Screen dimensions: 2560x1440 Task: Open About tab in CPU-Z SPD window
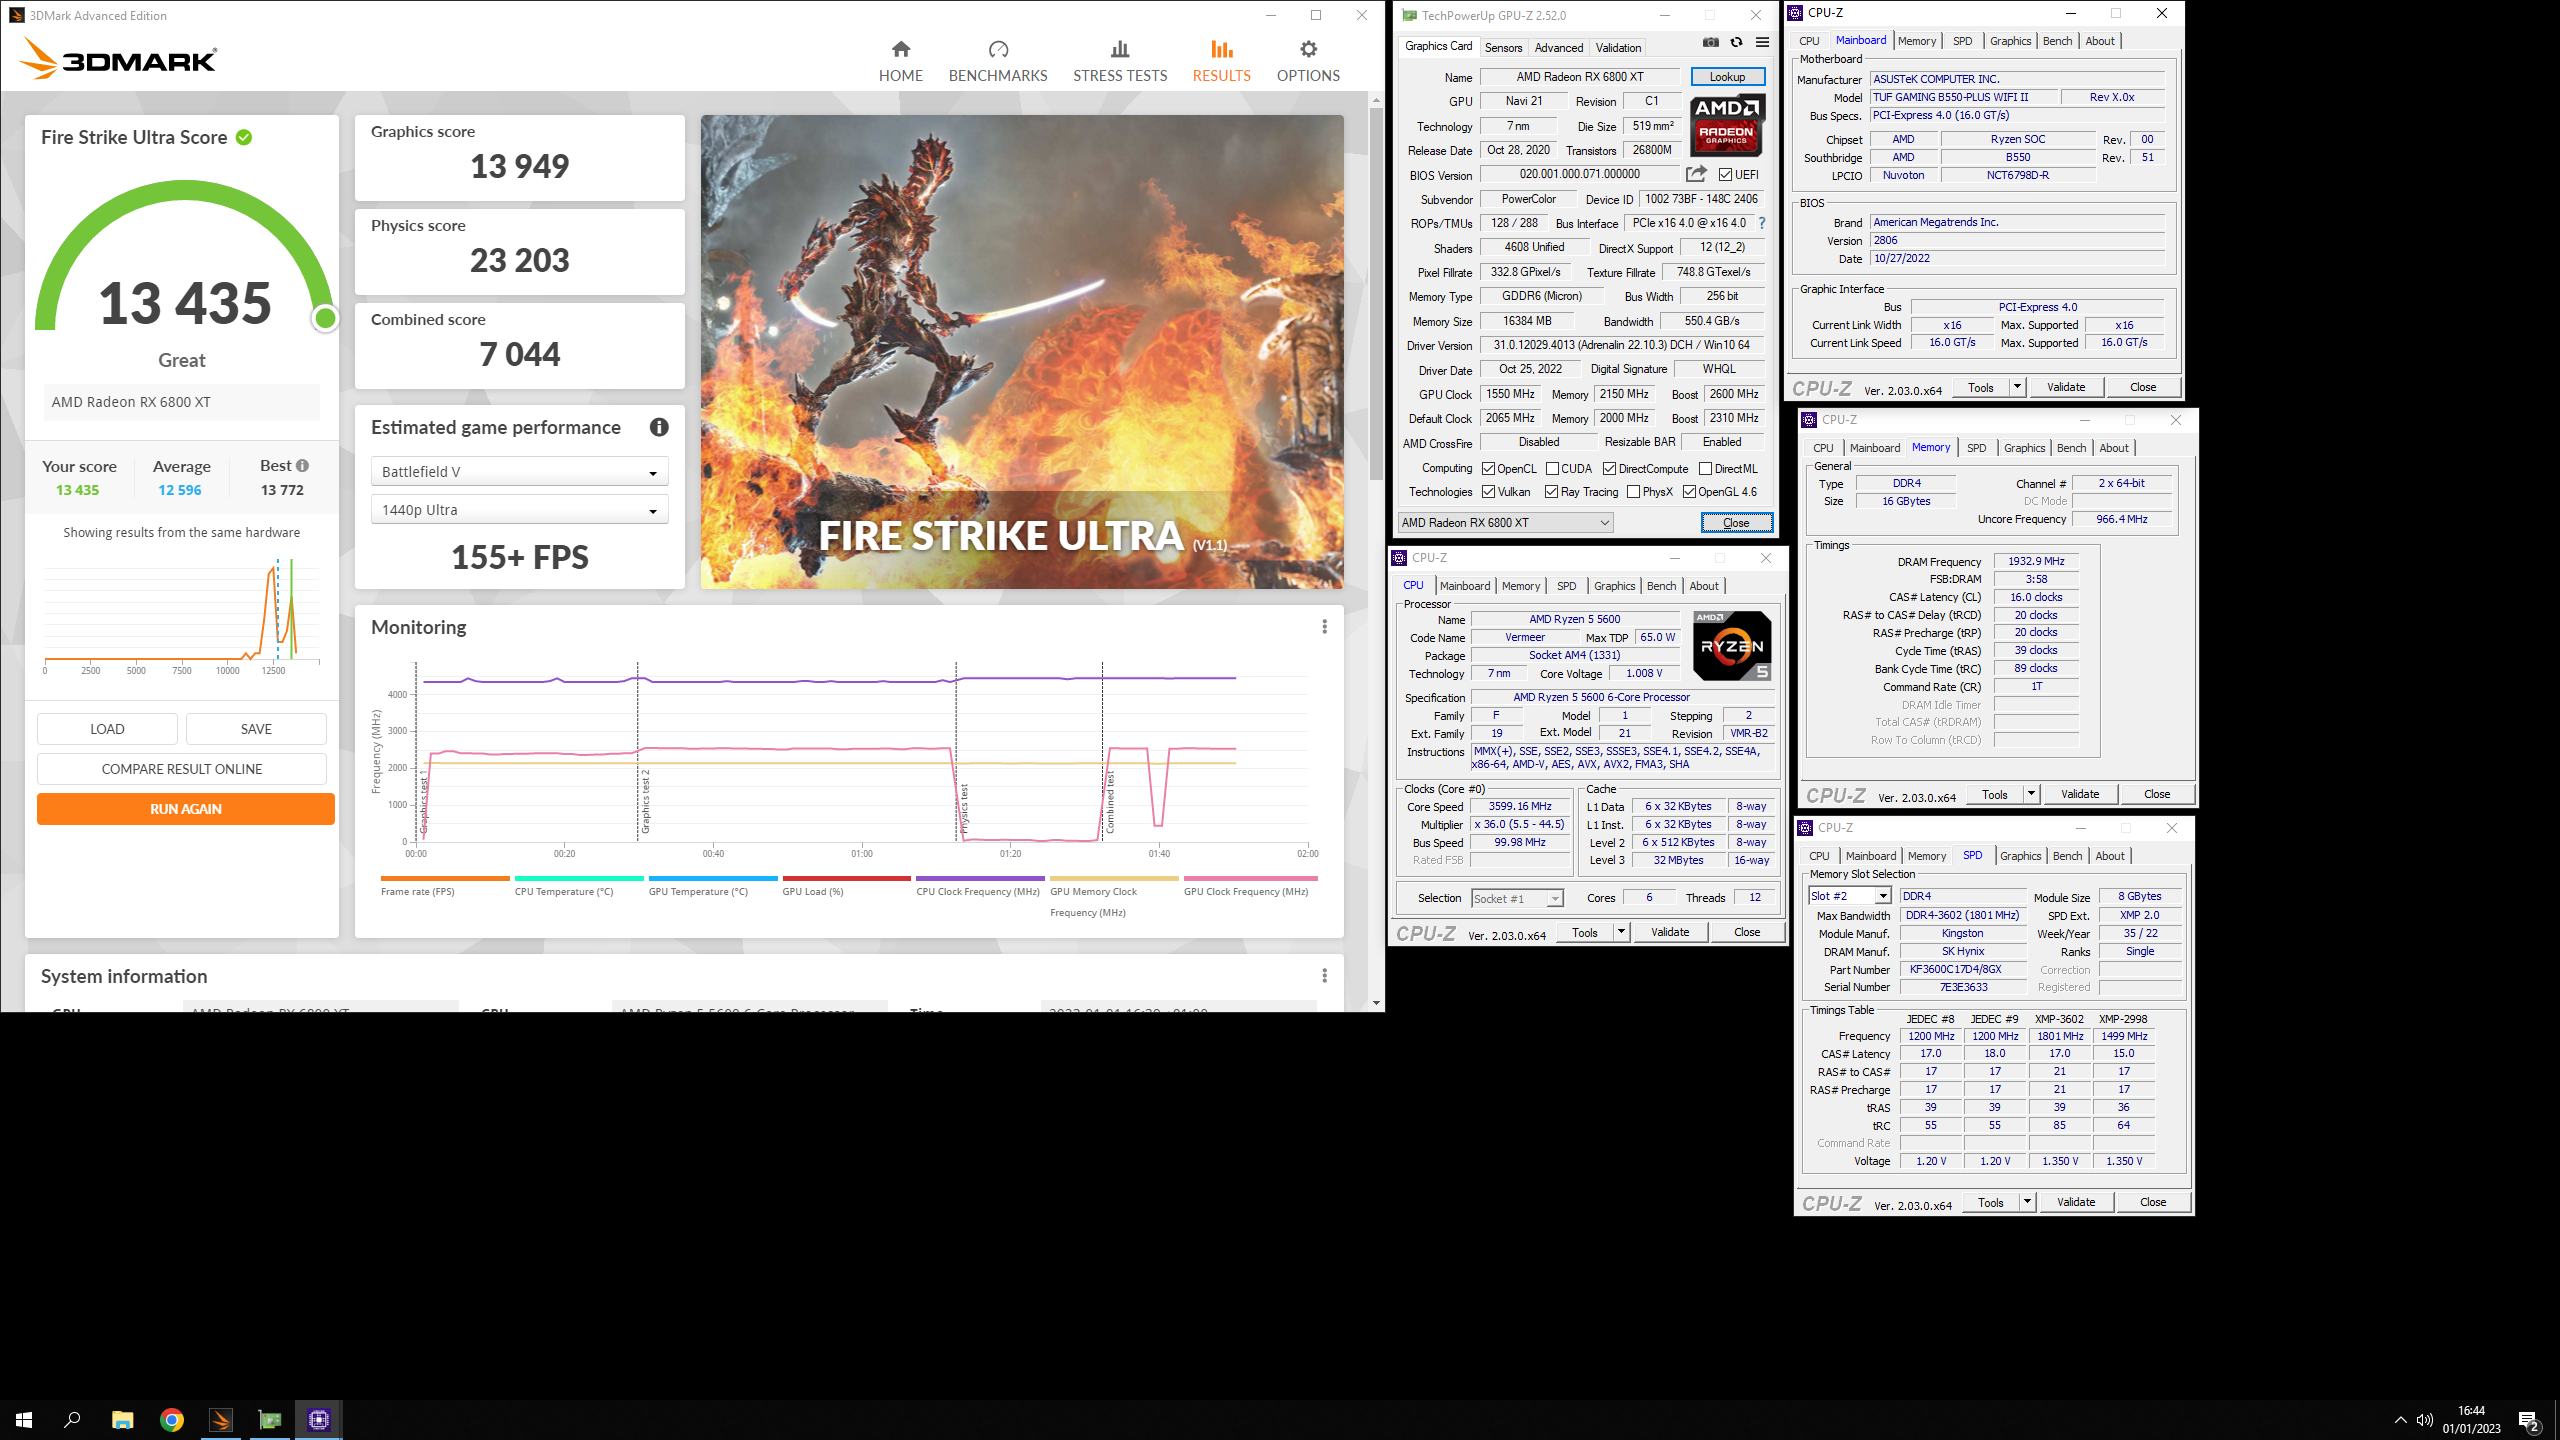point(2109,856)
